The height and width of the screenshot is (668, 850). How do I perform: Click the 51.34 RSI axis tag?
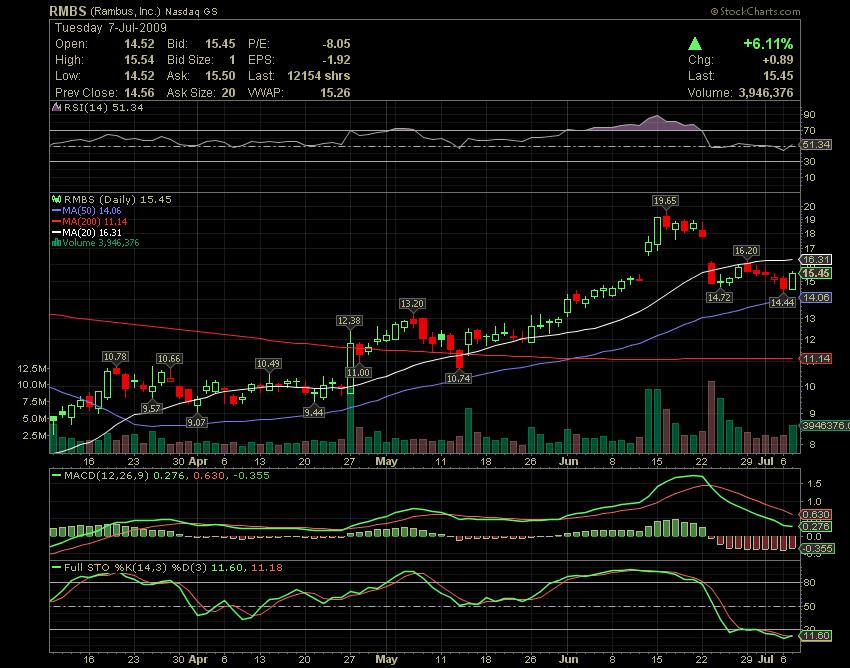tap(816, 145)
